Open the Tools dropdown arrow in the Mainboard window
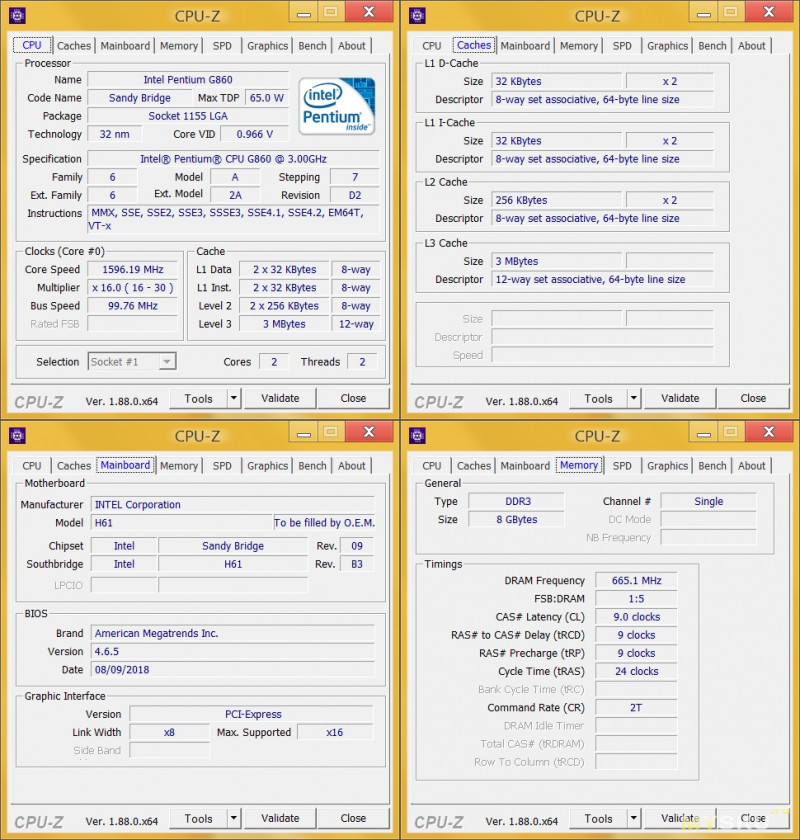Viewport: 800px width, 840px height. click(x=234, y=818)
